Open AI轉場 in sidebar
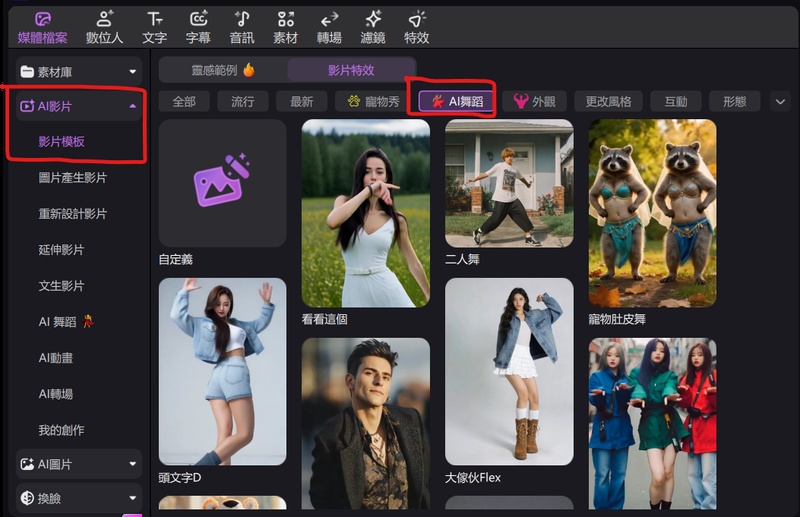 coord(56,394)
